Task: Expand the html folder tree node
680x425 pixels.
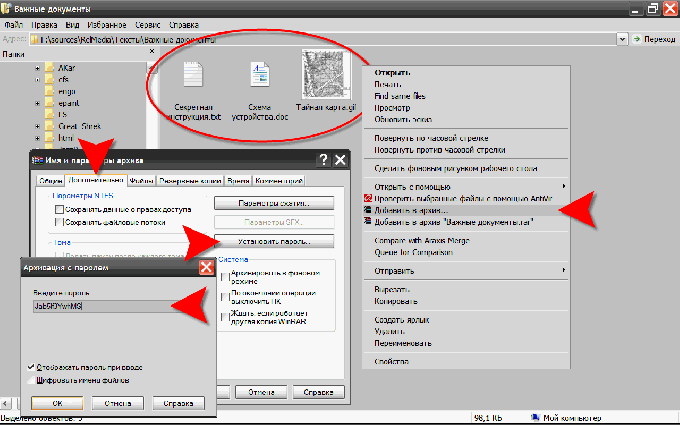Action: (37, 138)
